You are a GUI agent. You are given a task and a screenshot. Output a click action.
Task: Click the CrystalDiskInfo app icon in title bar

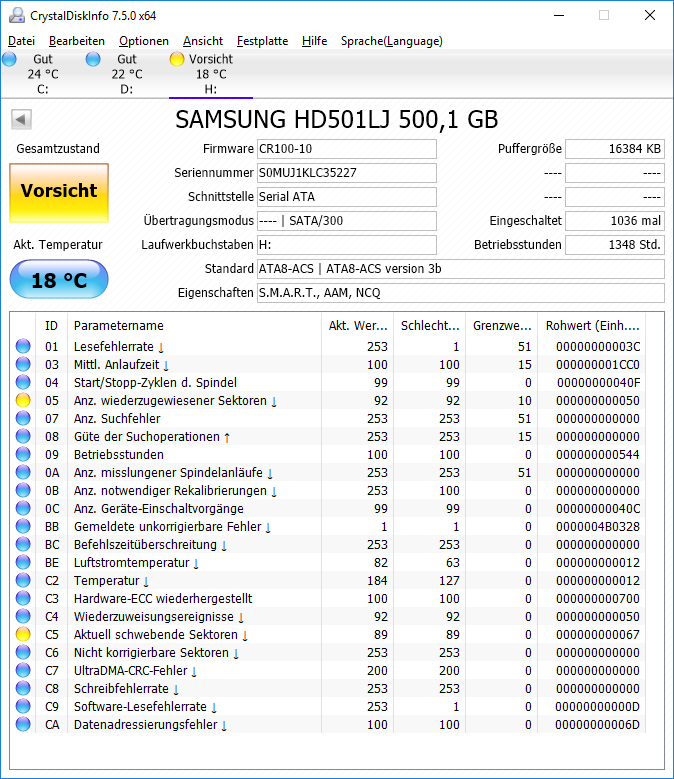(17, 15)
